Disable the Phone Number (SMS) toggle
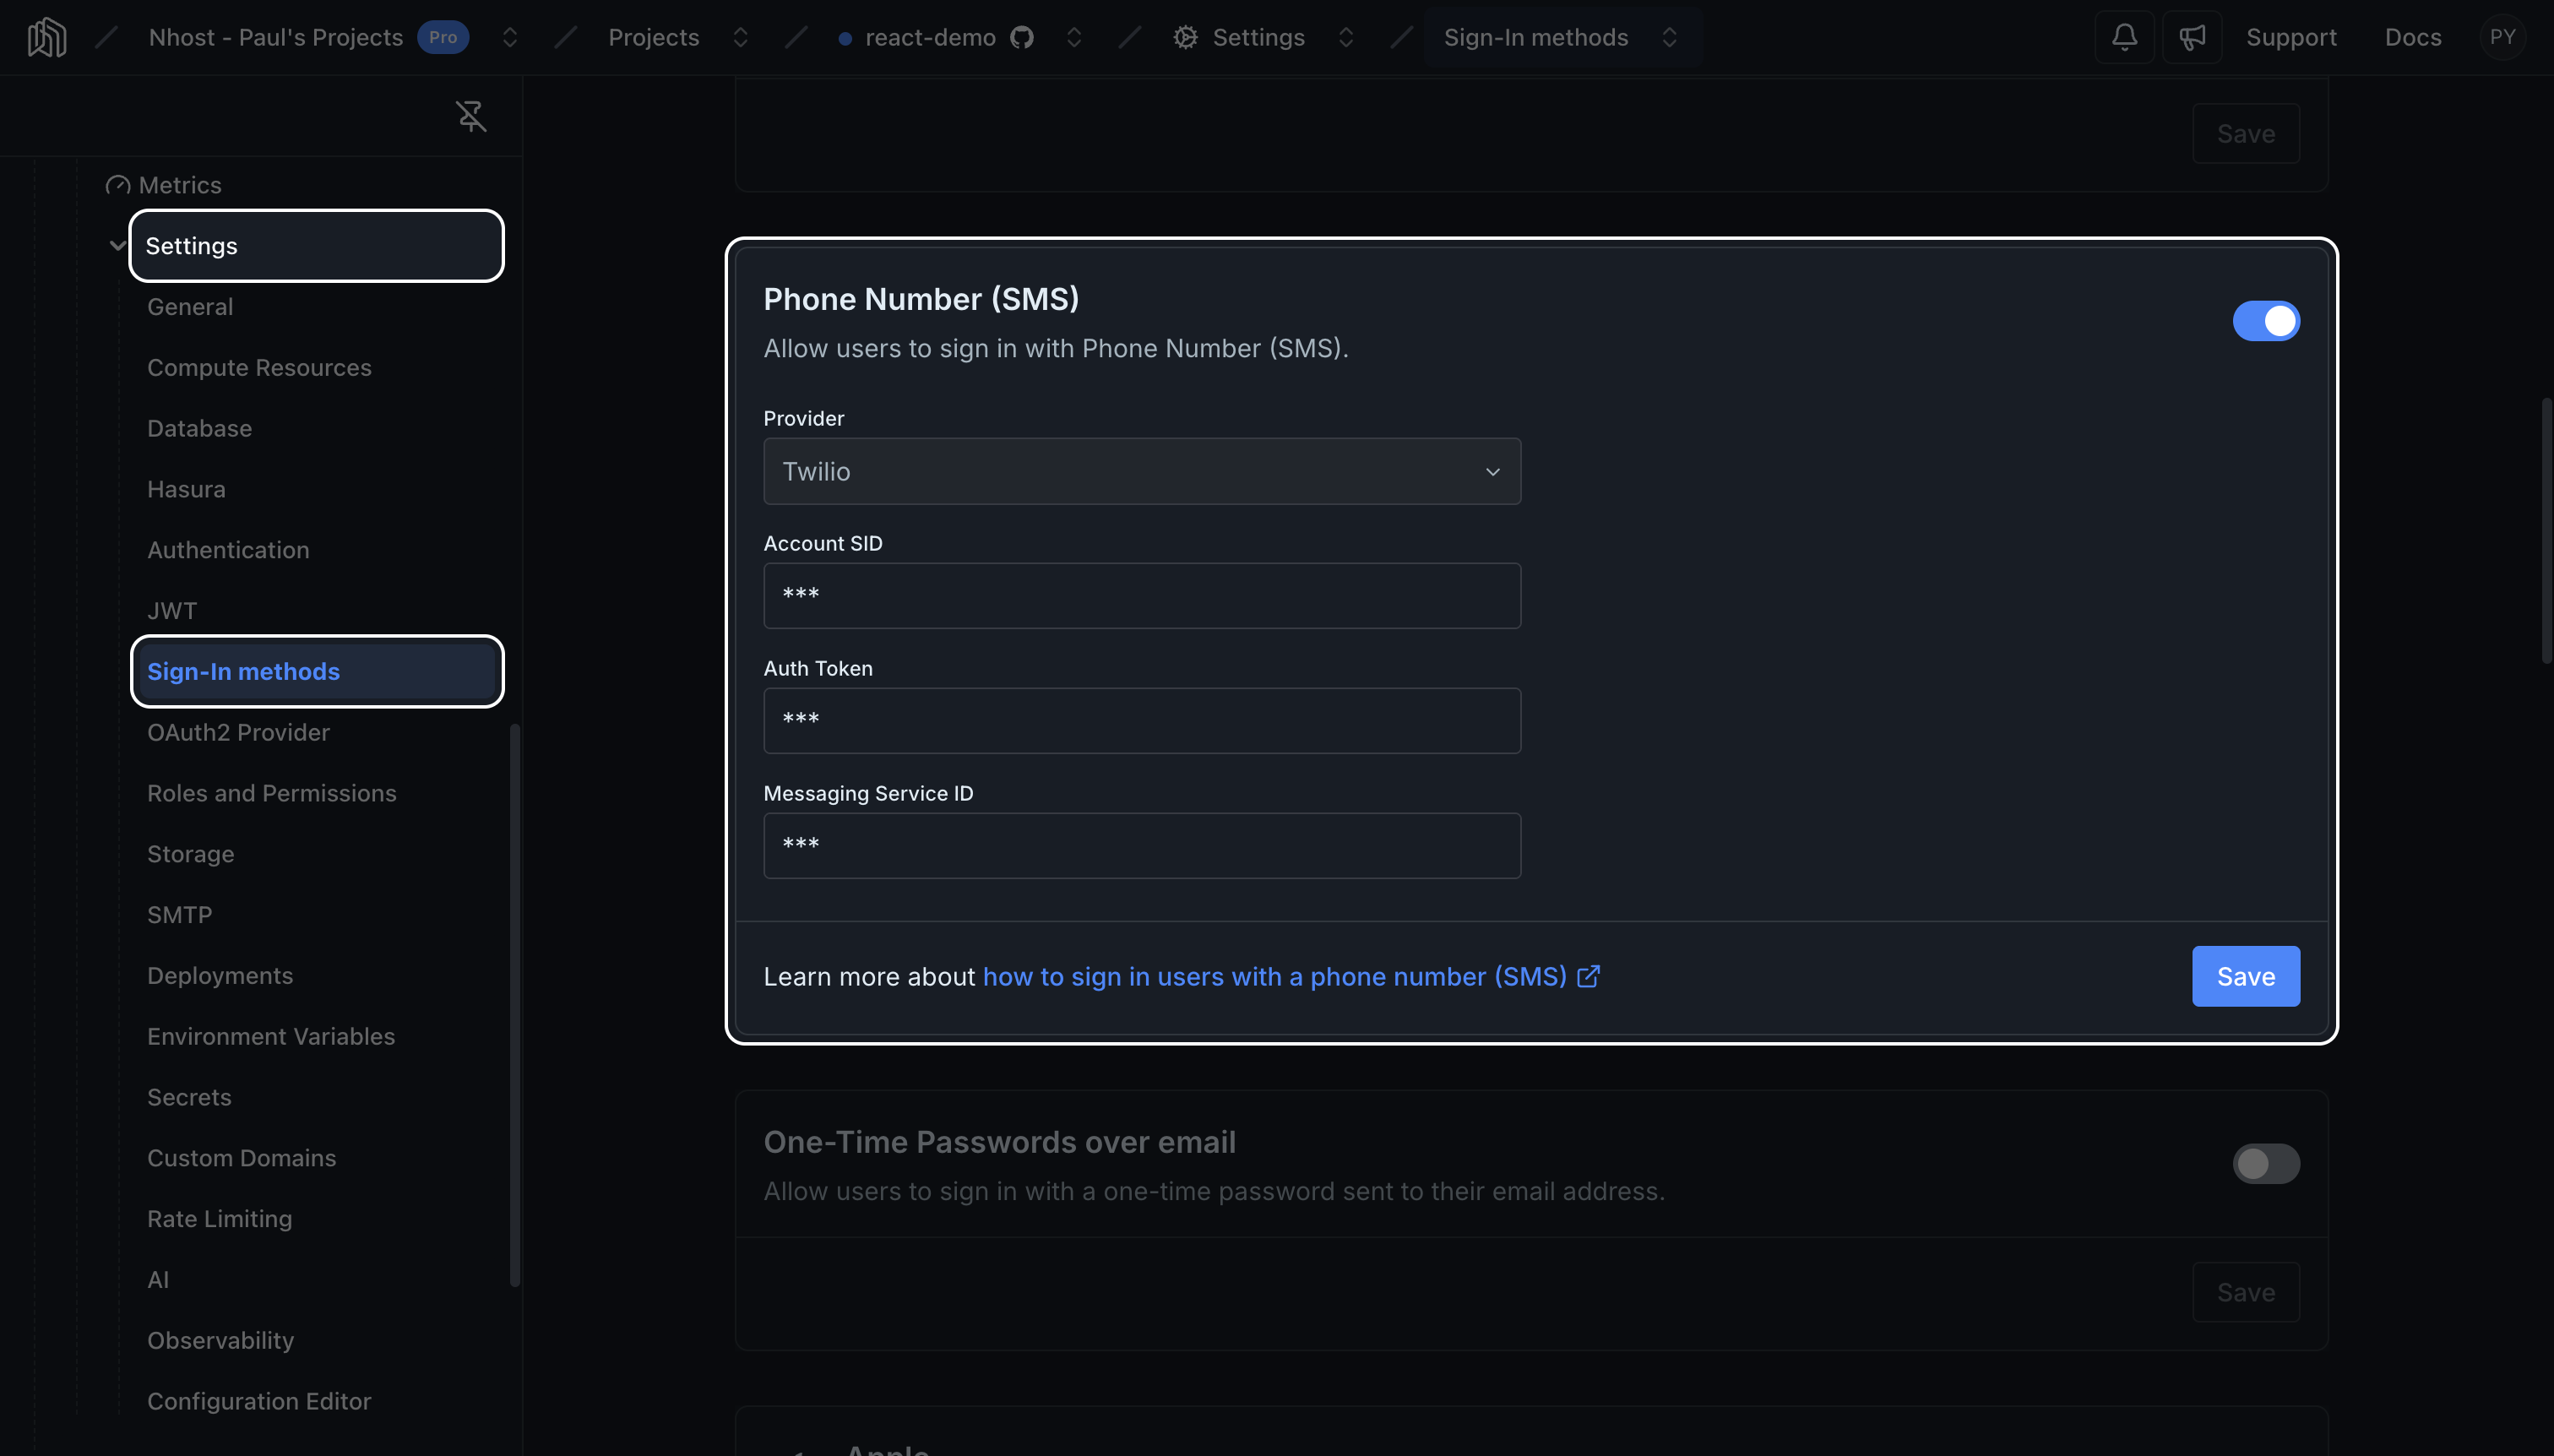Image resolution: width=2554 pixels, height=1456 pixels. [2266, 321]
